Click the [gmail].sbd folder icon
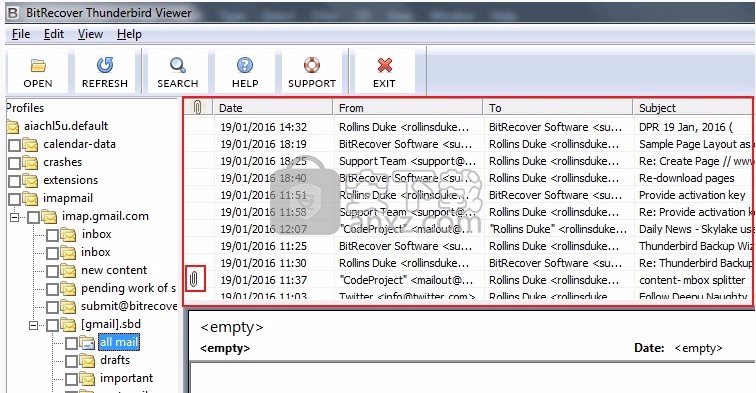The image size is (756, 393). coord(68,325)
